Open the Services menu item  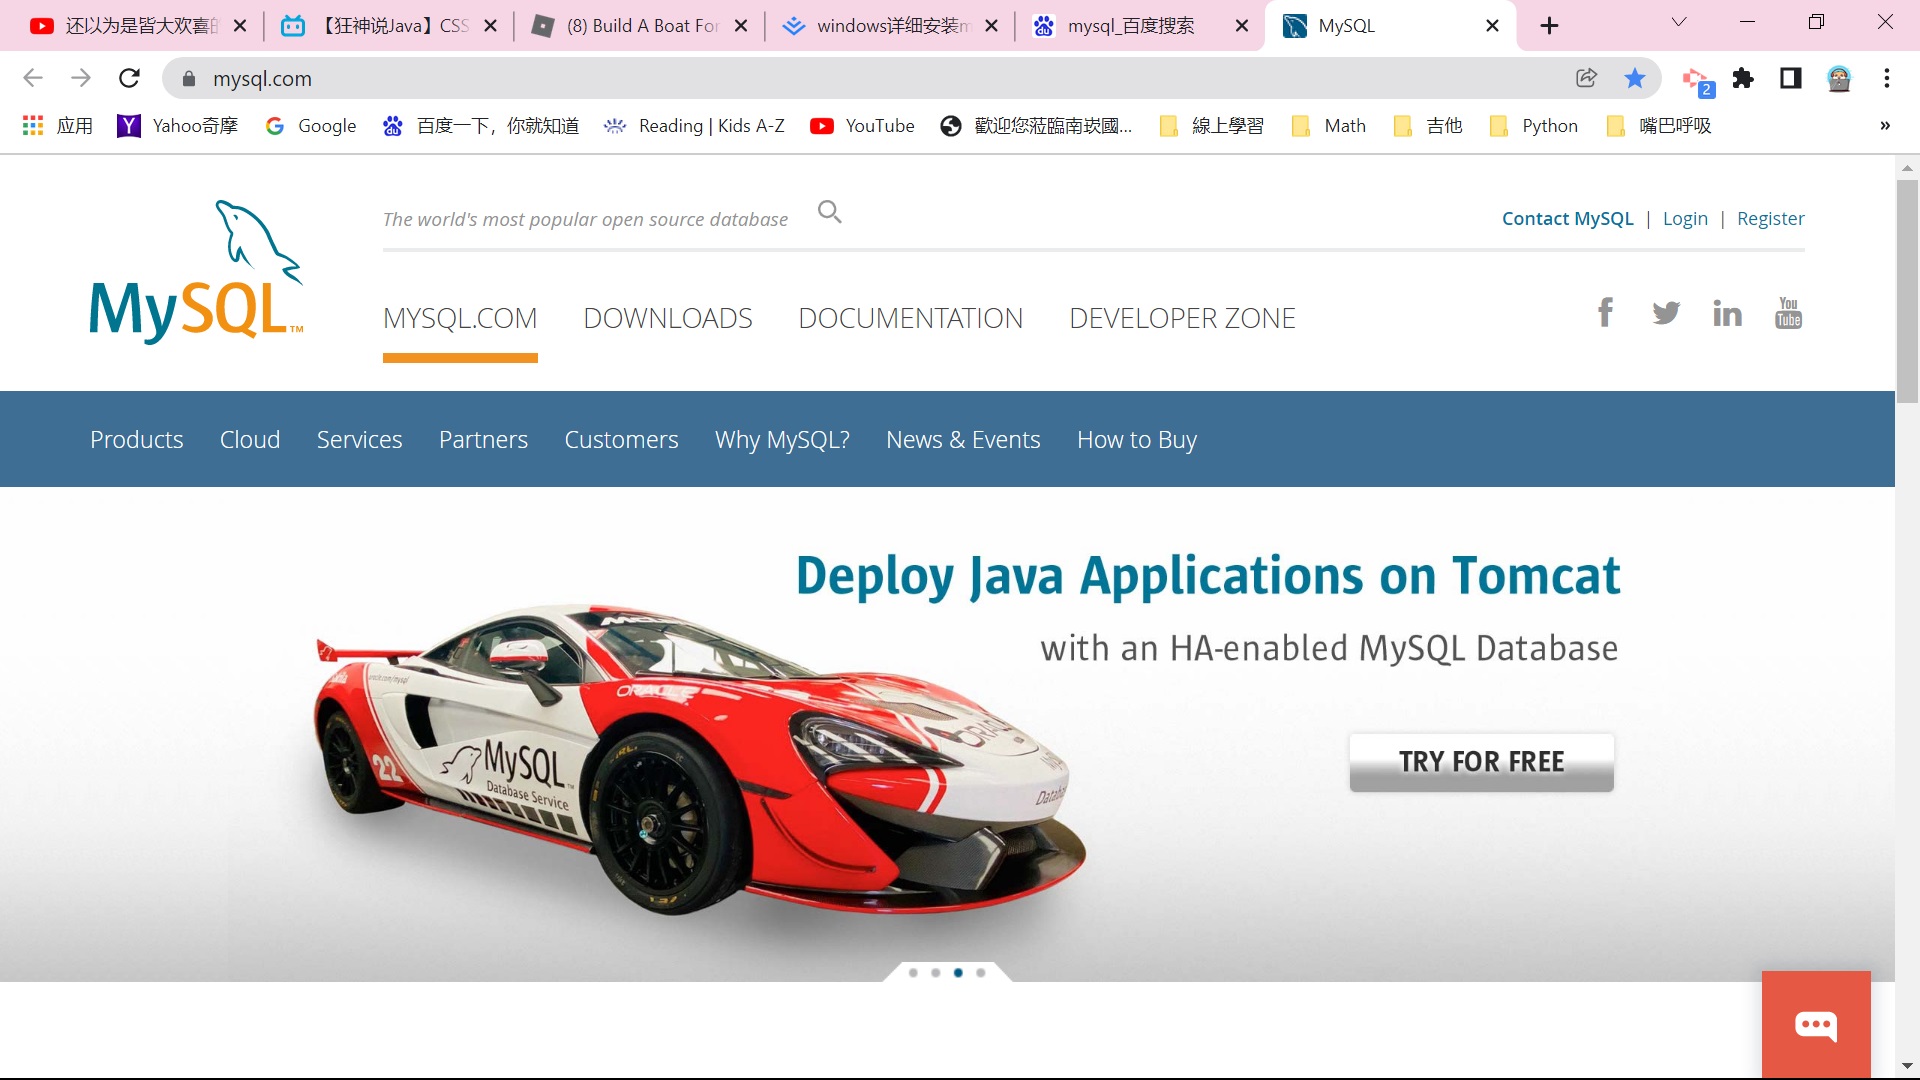(360, 439)
